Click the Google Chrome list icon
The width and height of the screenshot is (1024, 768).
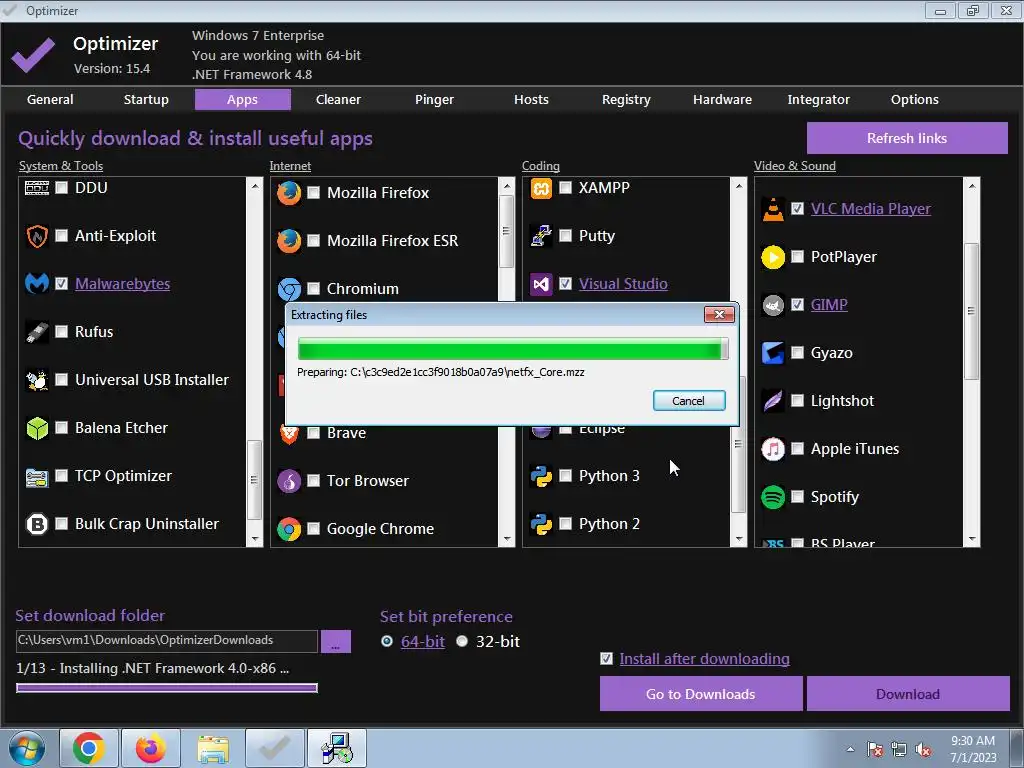289,529
